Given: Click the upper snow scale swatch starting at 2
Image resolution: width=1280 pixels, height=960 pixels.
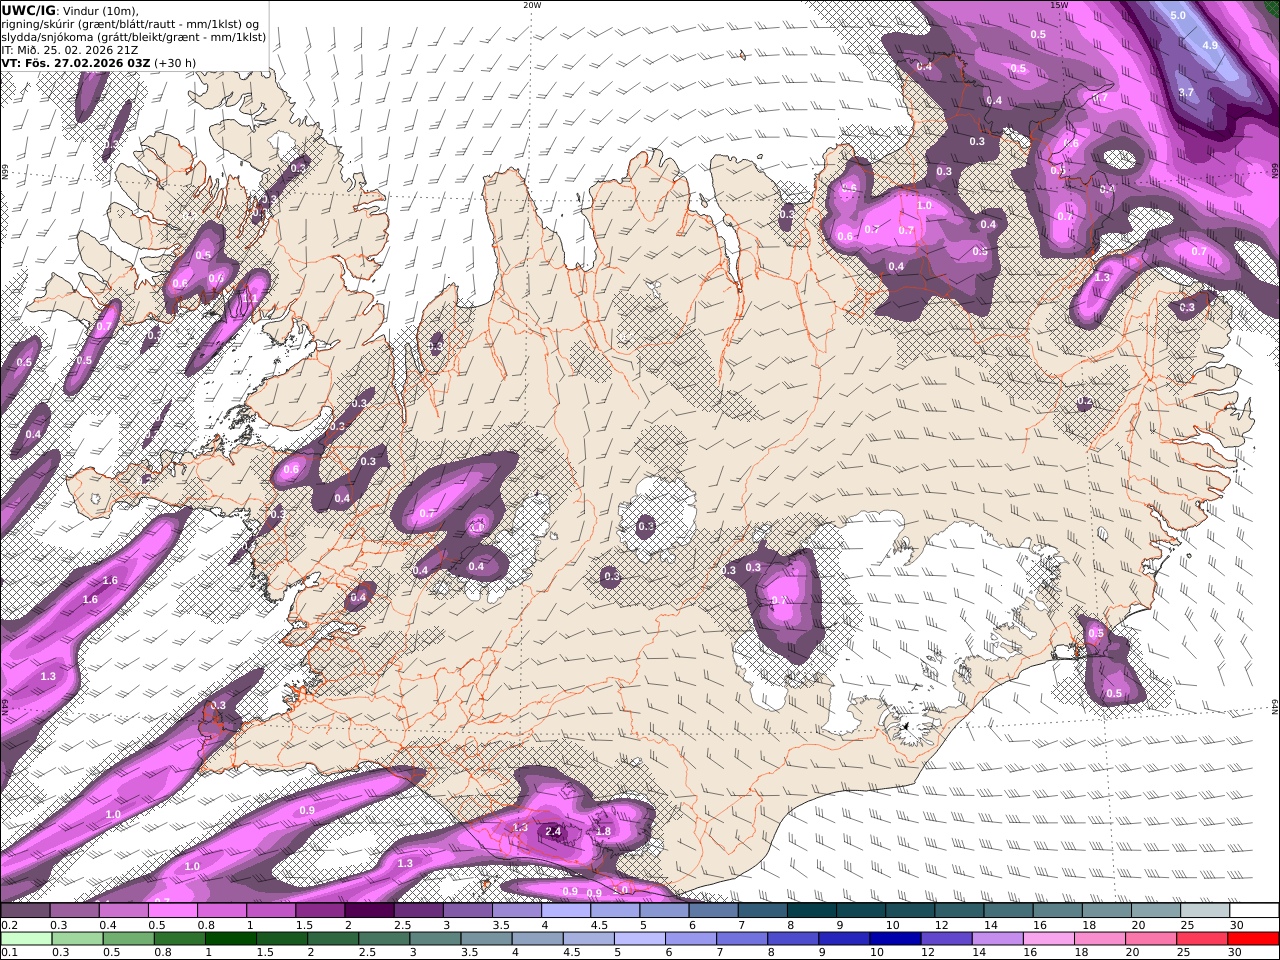Looking at the screenshot, I should [369, 911].
